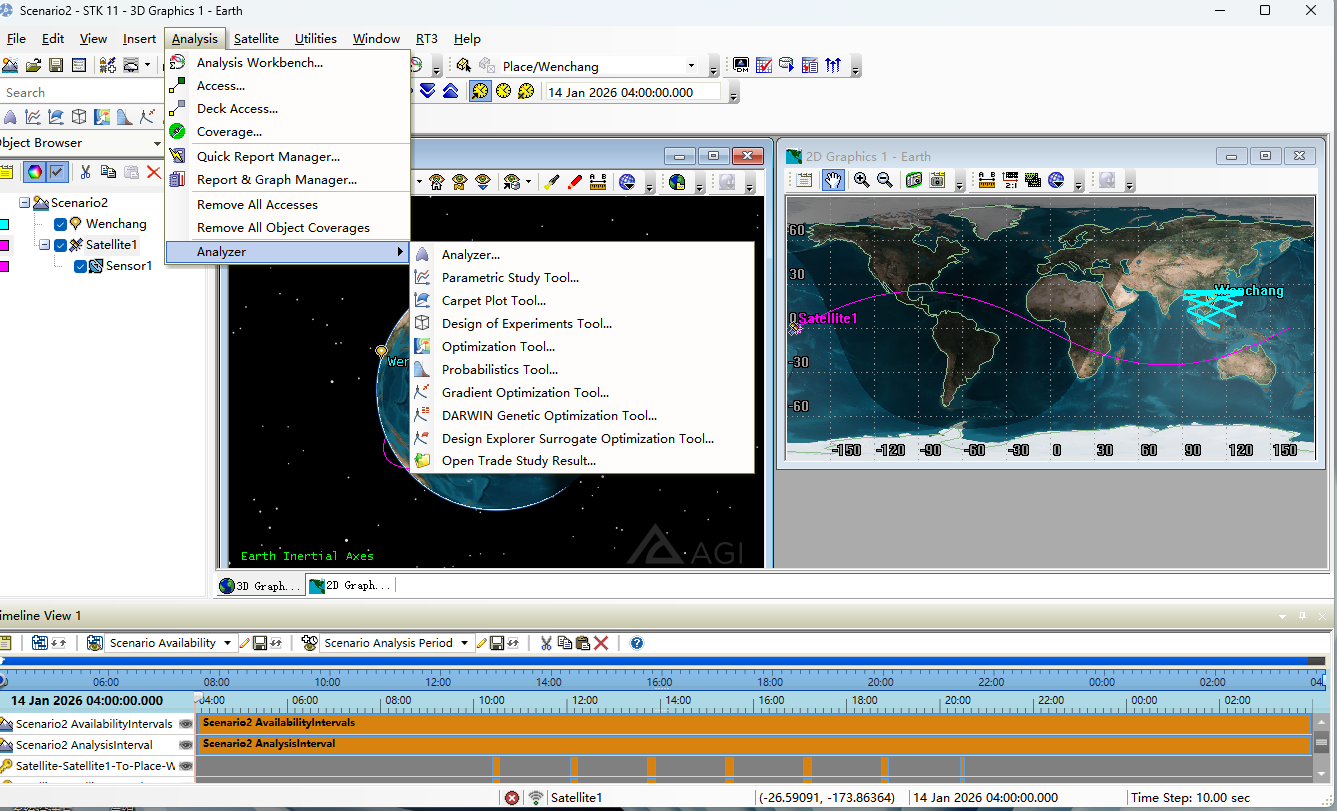Open the Scenario Availability dropdown
The image size is (1337, 811).
(x=227, y=643)
